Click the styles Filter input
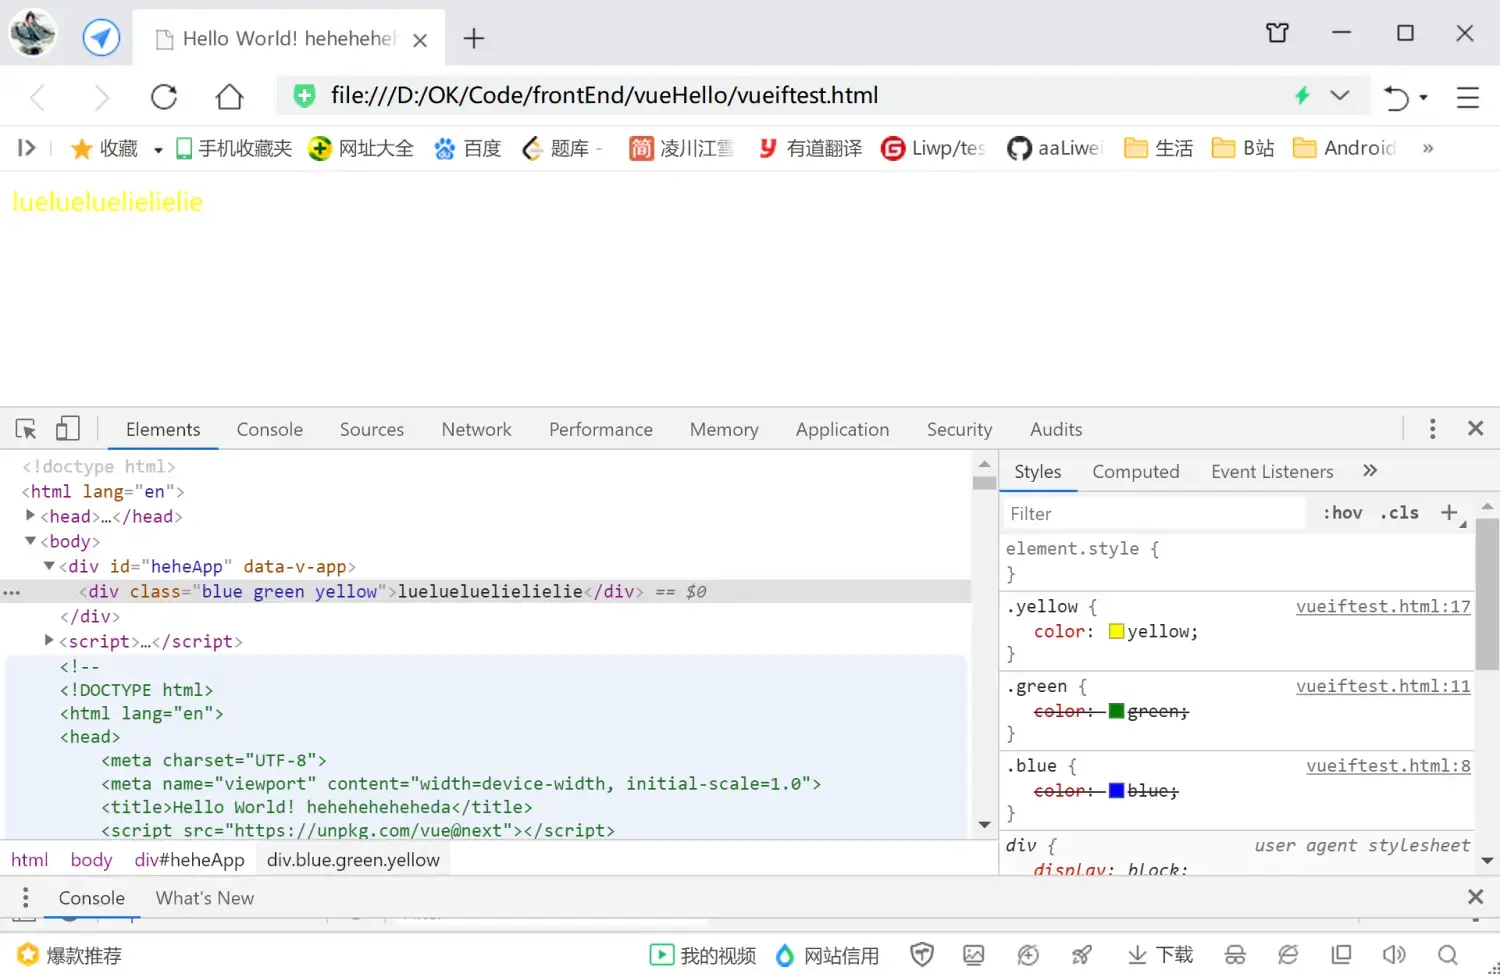This screenshot has height=974, width=1500. pos(1154,513)
